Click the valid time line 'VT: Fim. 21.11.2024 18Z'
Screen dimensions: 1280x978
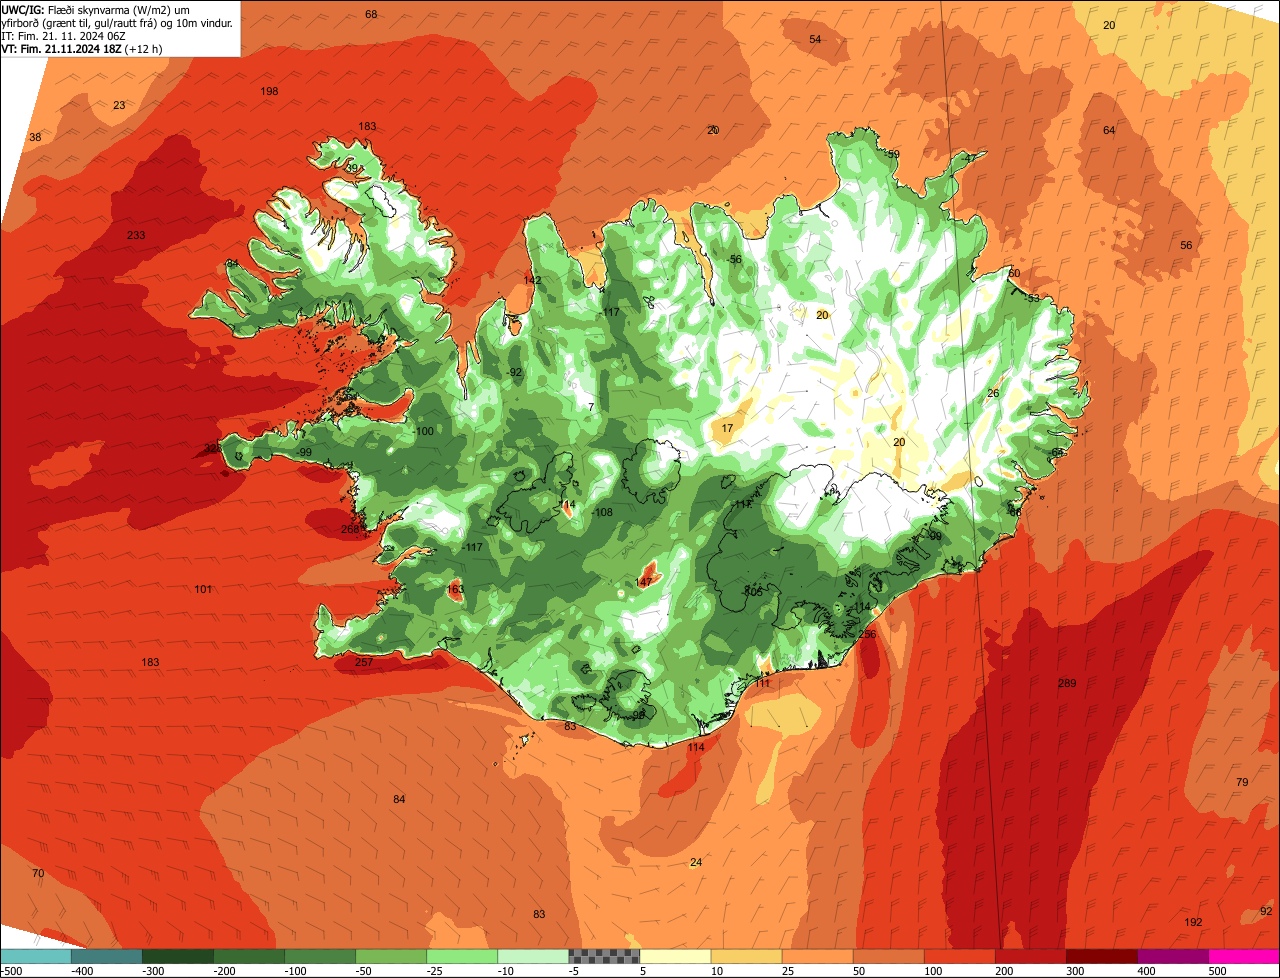pyautogui.click(x=81, y=48)
